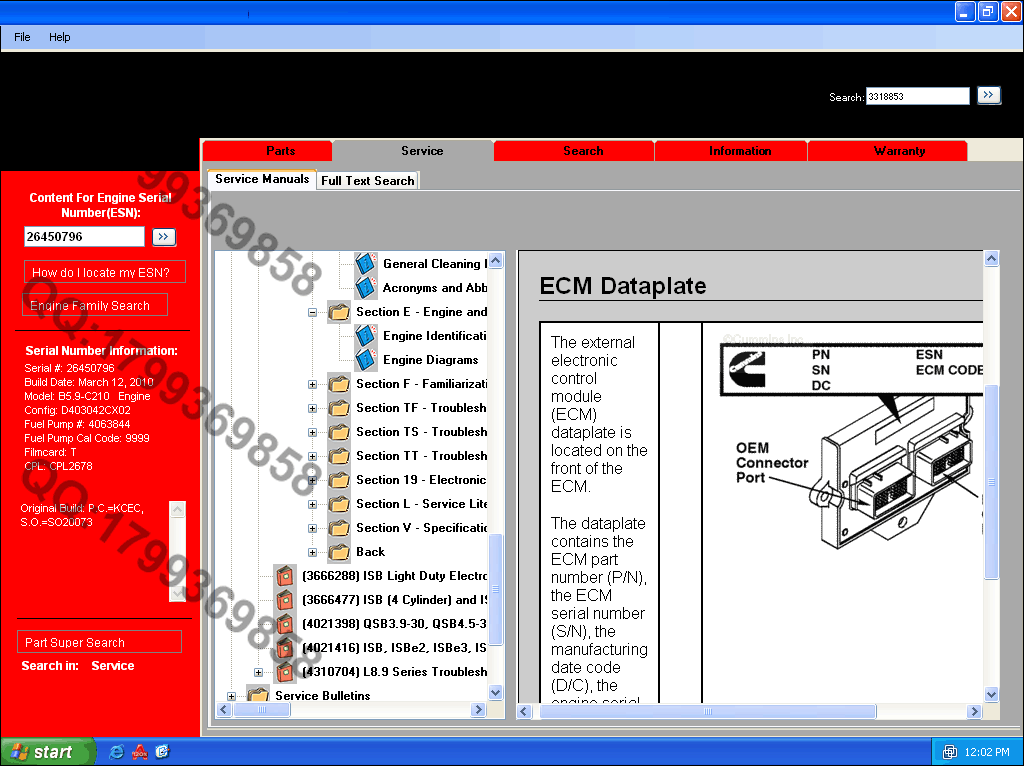Collapse Section E tree node

coord(313,312)
